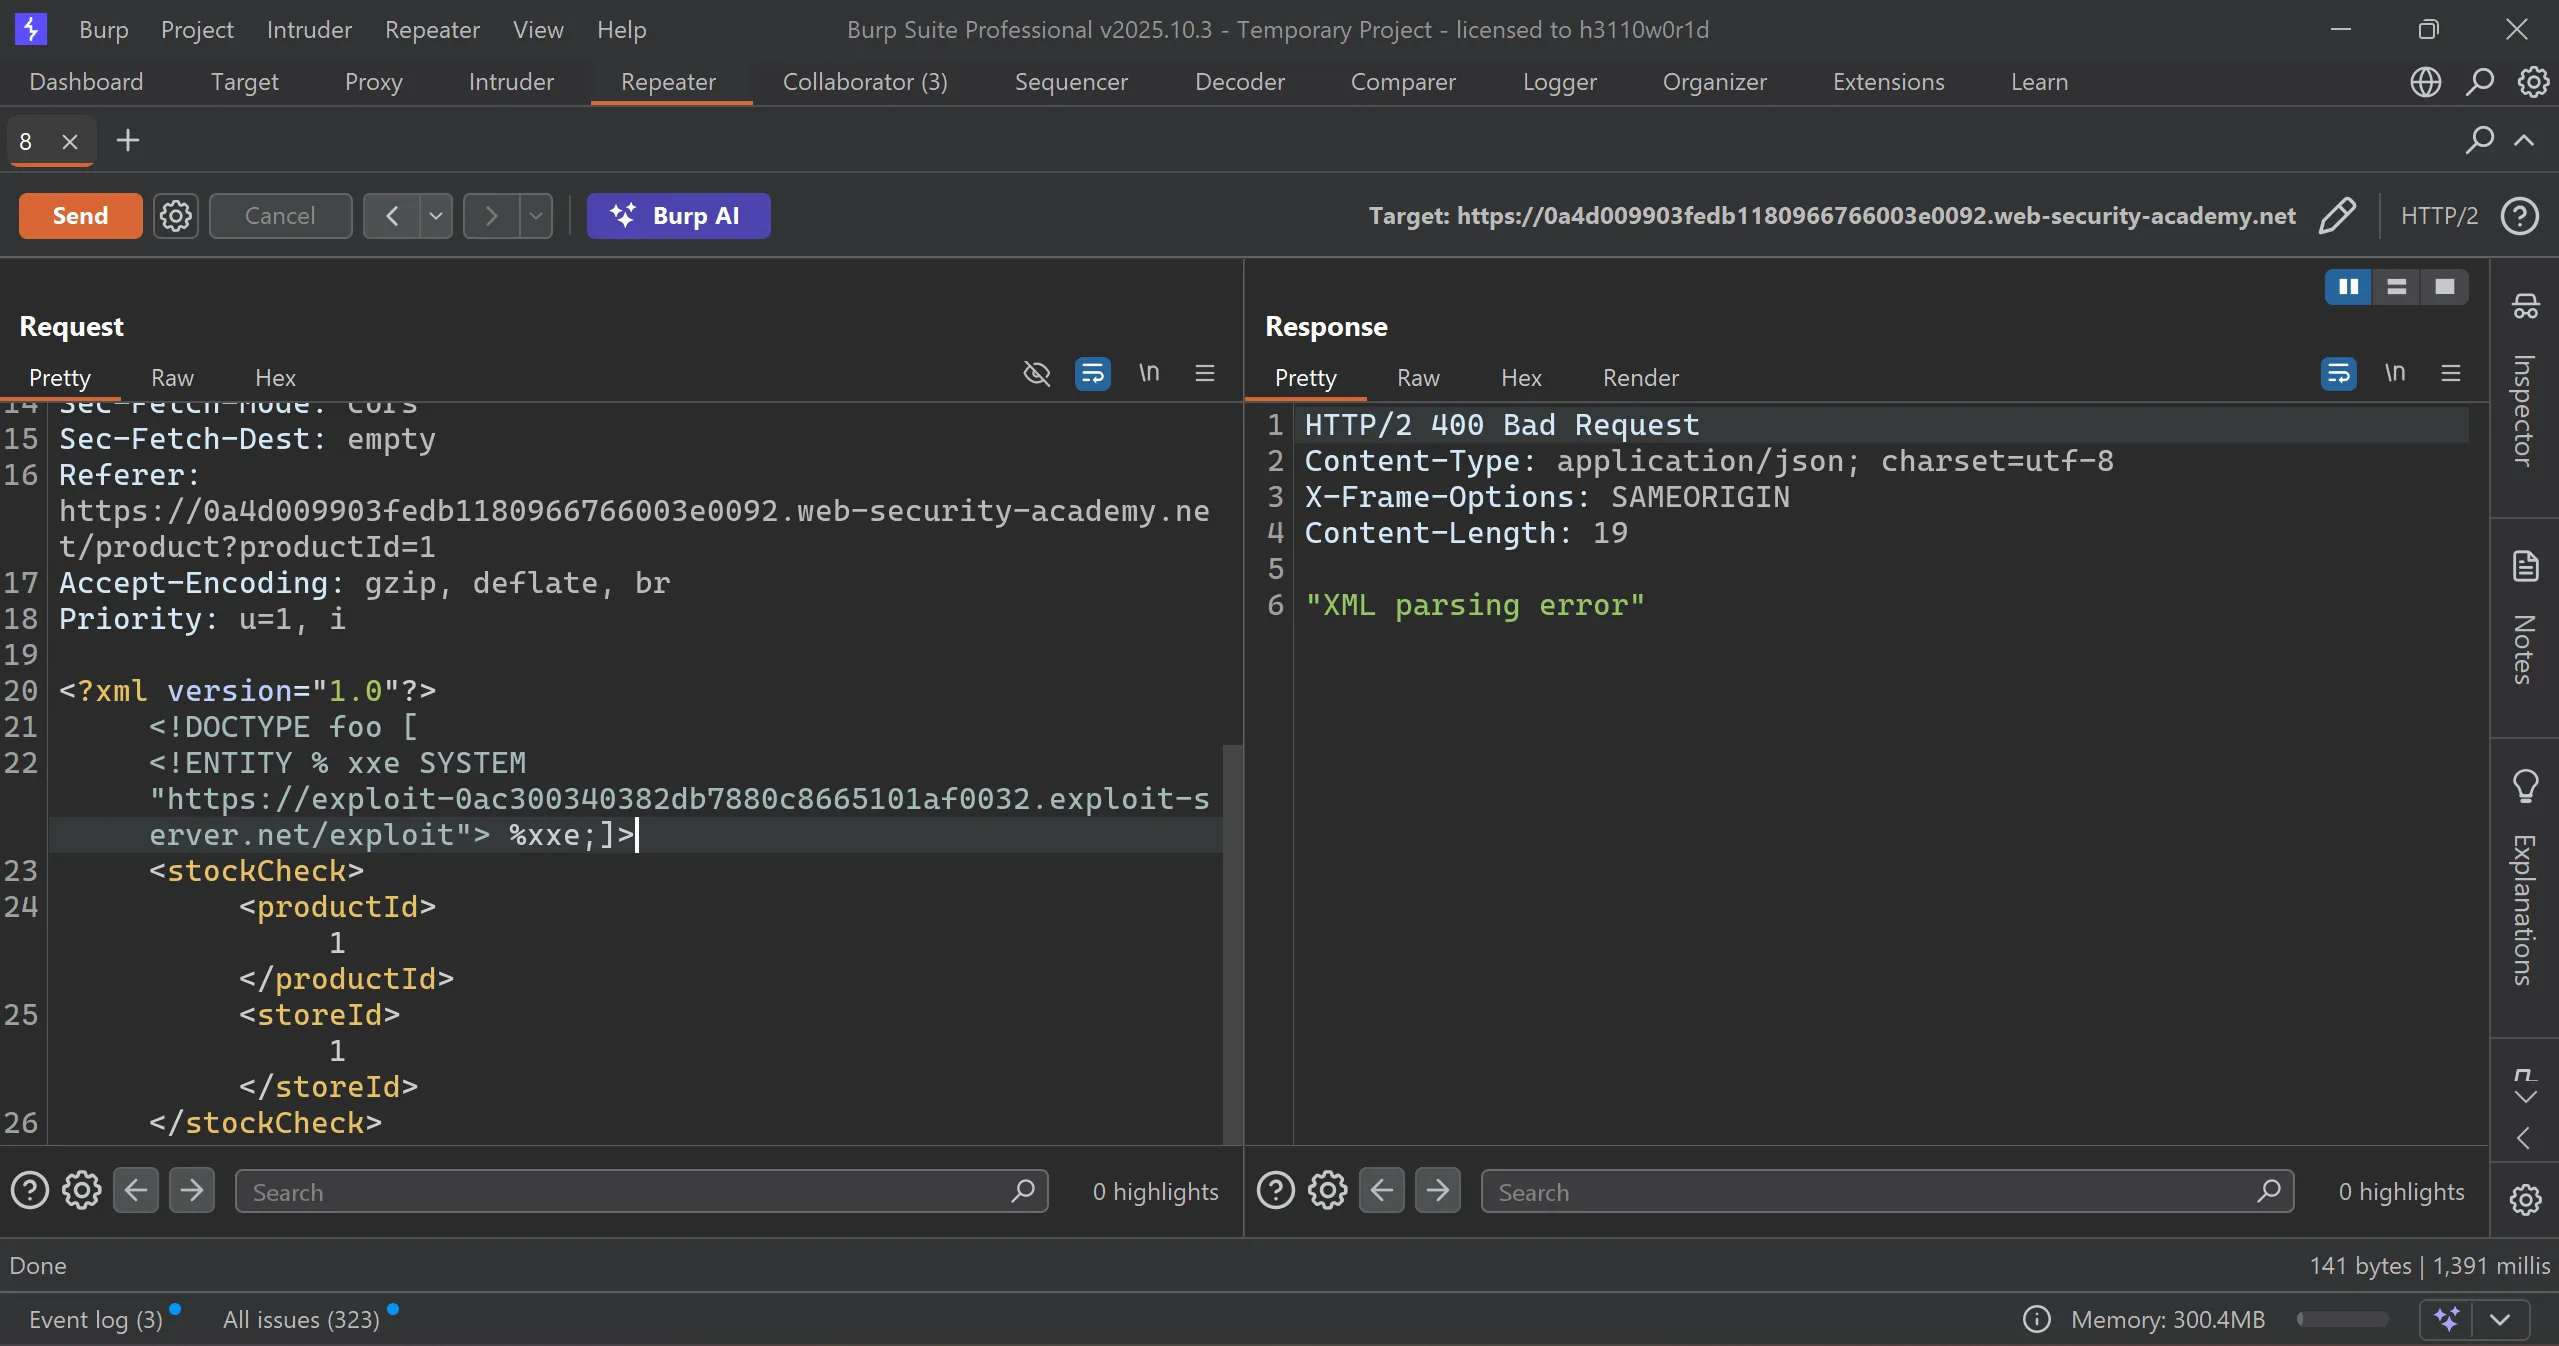The image size is (2559, 1346).
Task: Switch to the Collaborator tab
Action: 864,82
